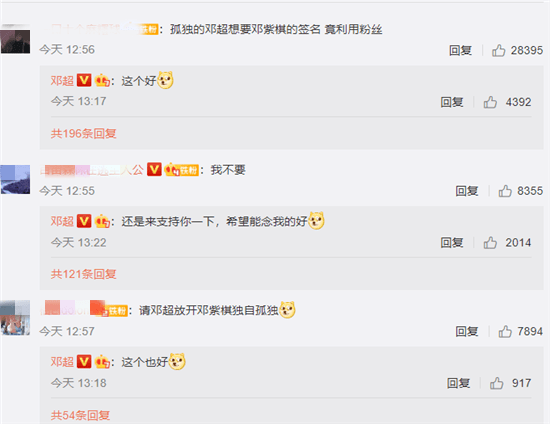This screenshot has height=424, width=550.
Task: Click thumbs-up on the 8355-likes comment
Action: point(505,191)
